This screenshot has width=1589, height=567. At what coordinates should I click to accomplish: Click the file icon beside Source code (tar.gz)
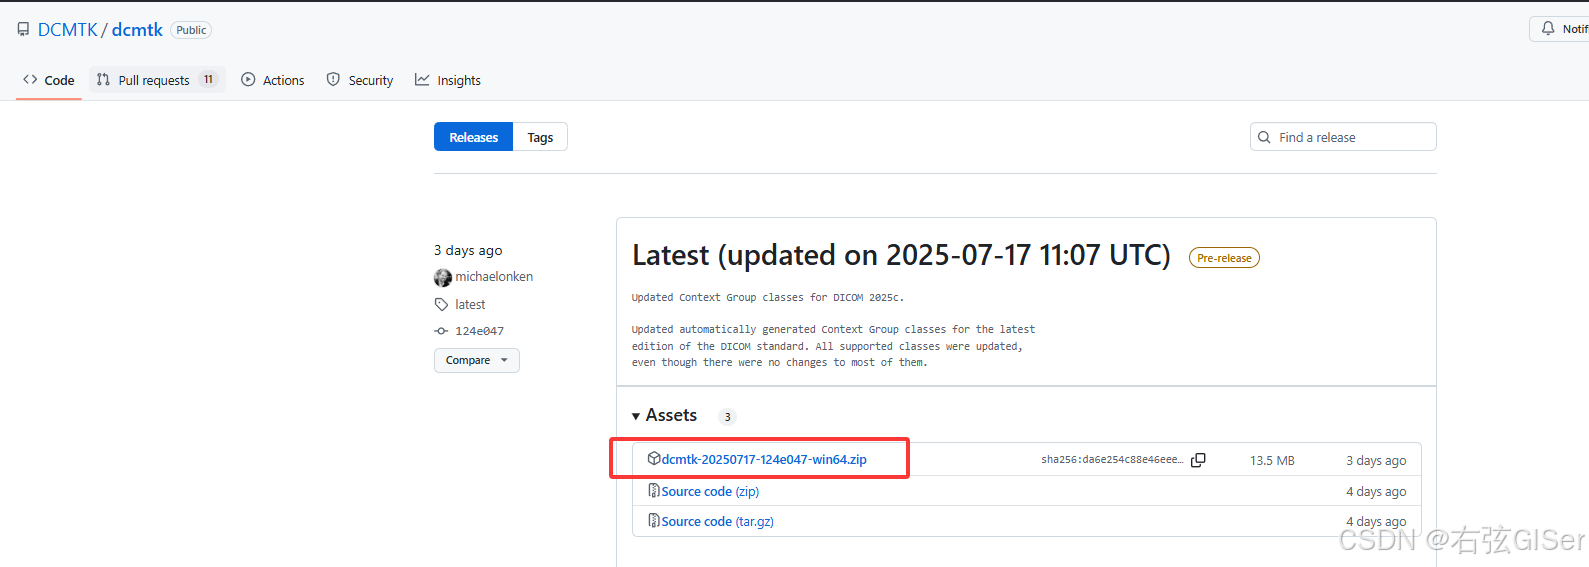pos(654,520)
